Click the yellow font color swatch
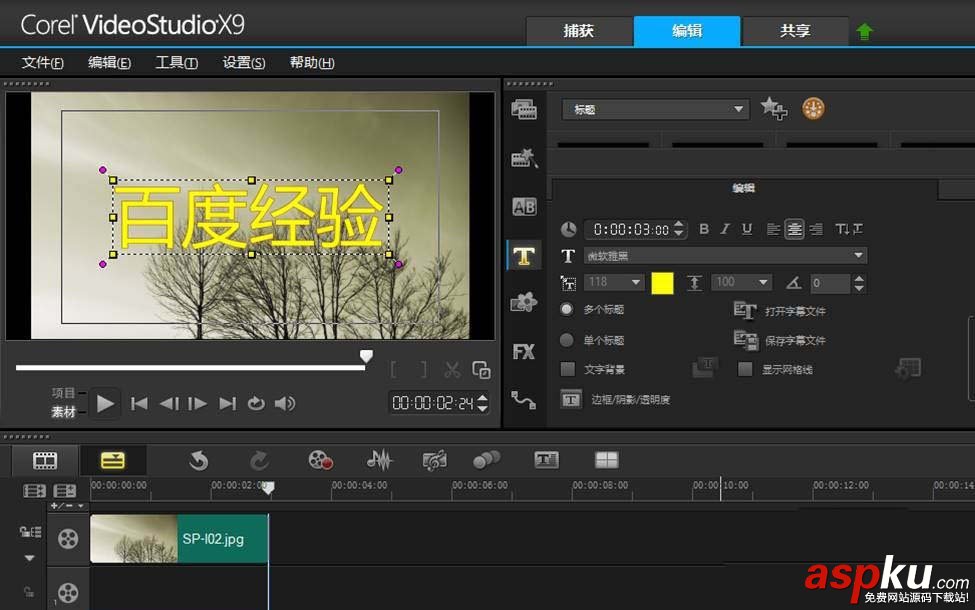This screenshot has height=610, width=975. [x=663, y=282]
